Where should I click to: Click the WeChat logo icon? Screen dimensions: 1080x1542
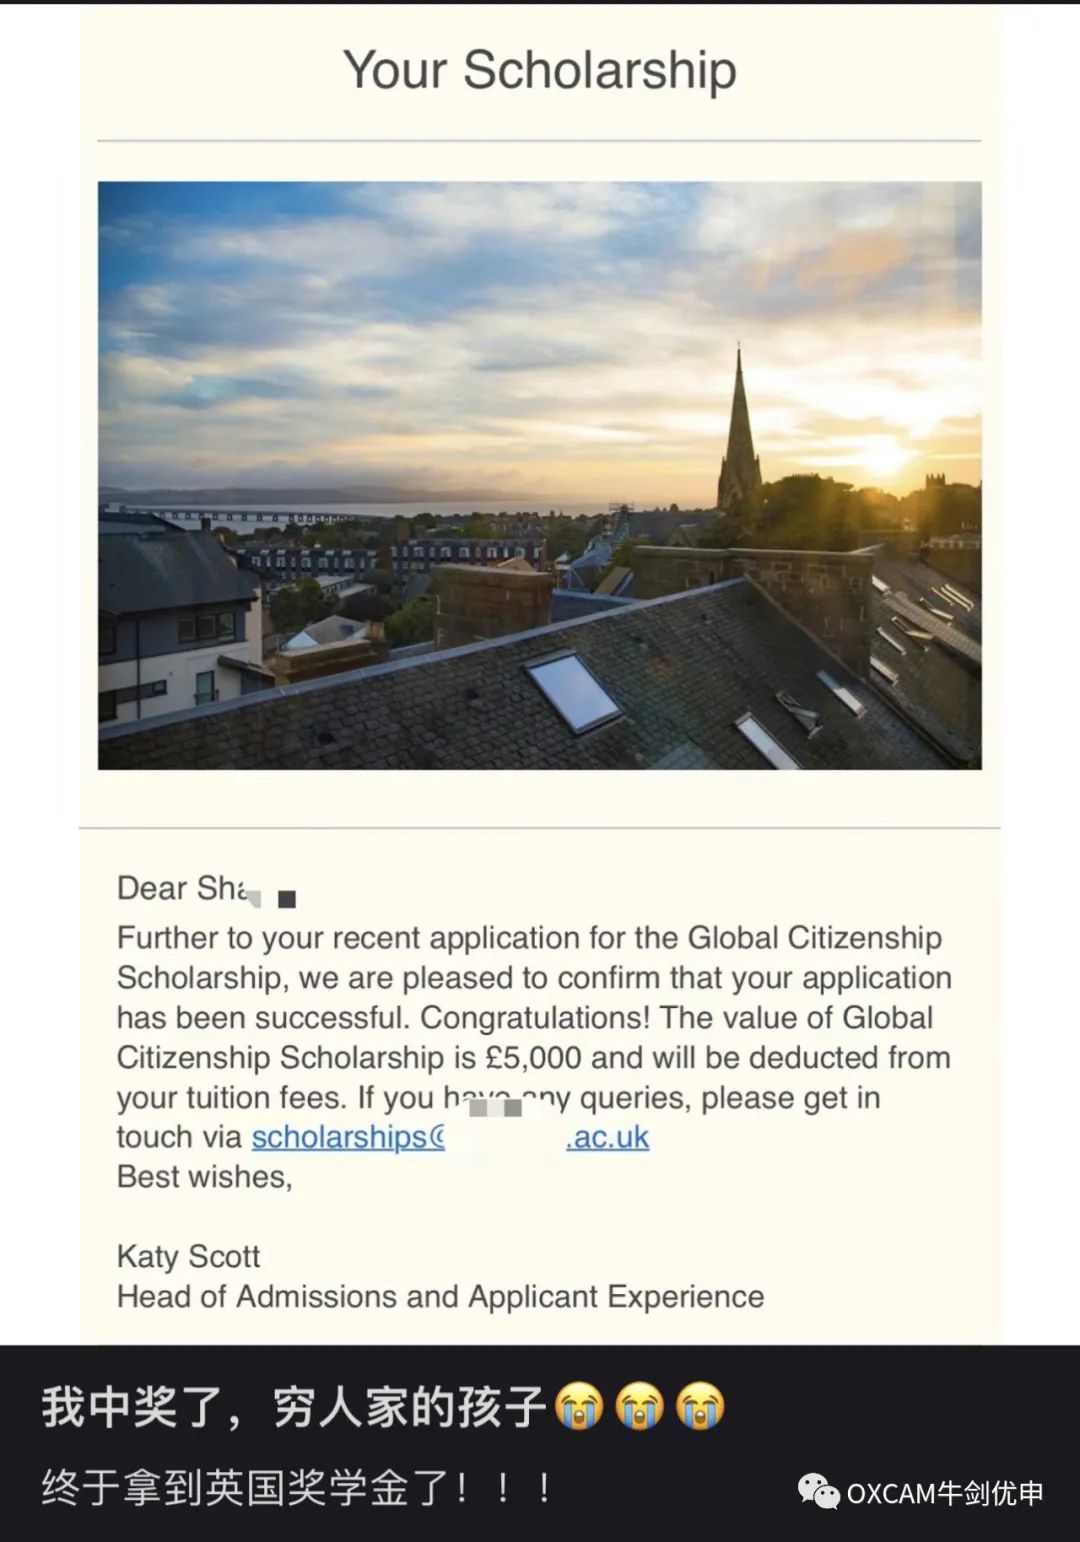pyautogui.click(x=818, y=1492)
